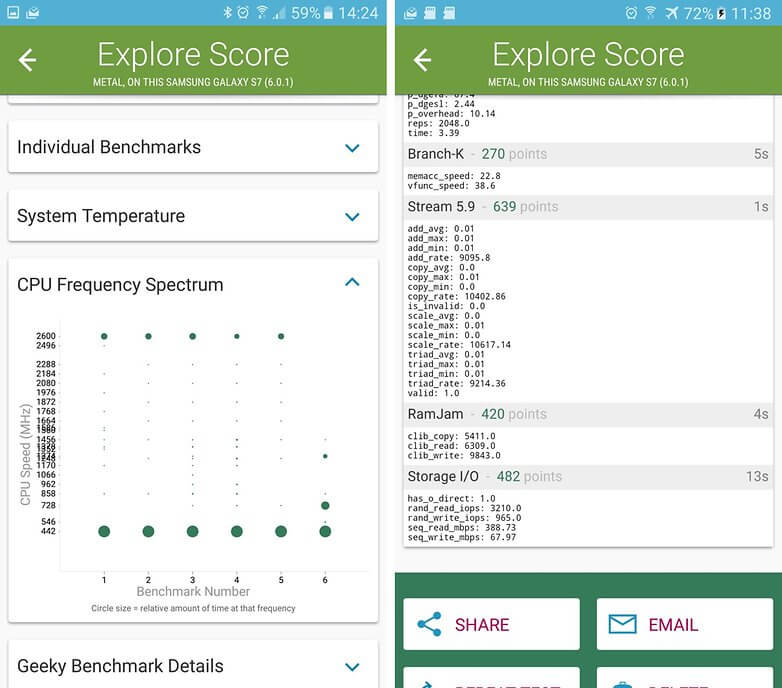Click the envelope icon on EMAIL button
Viewport: 782px width, 688px height.
click(x=622, y=624)
